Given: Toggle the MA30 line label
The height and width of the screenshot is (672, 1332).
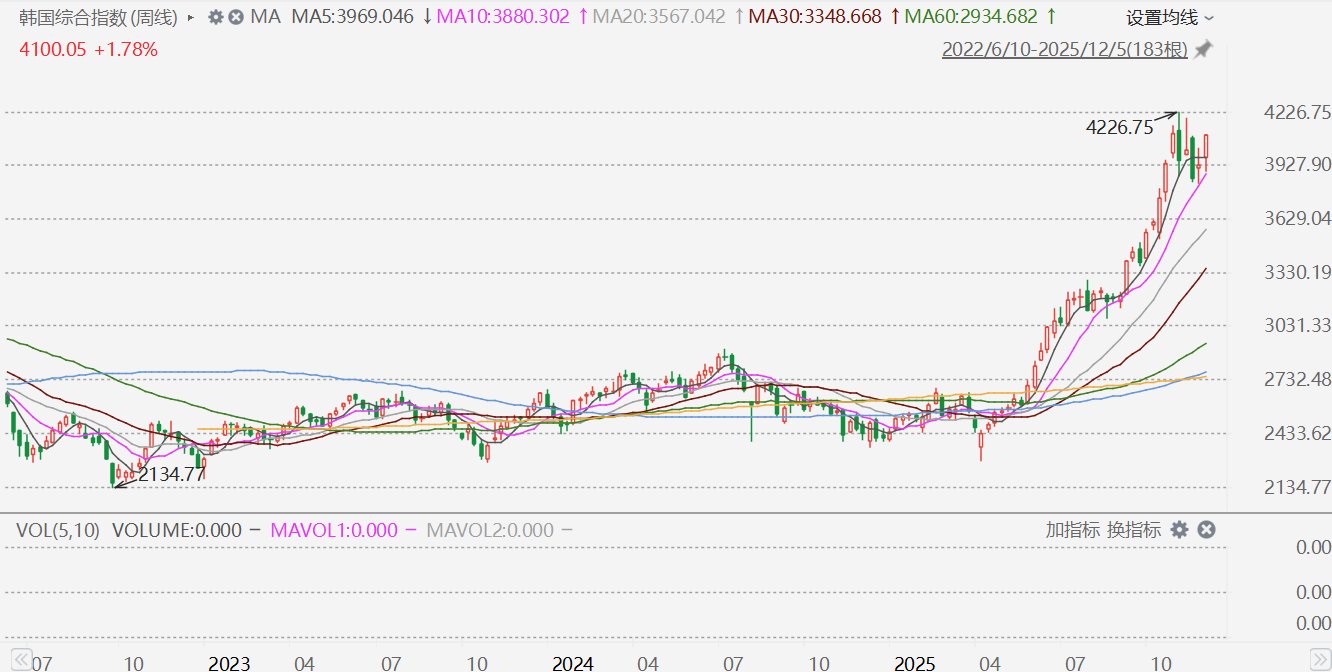Looking at the screenshot, I should (815, 17).
